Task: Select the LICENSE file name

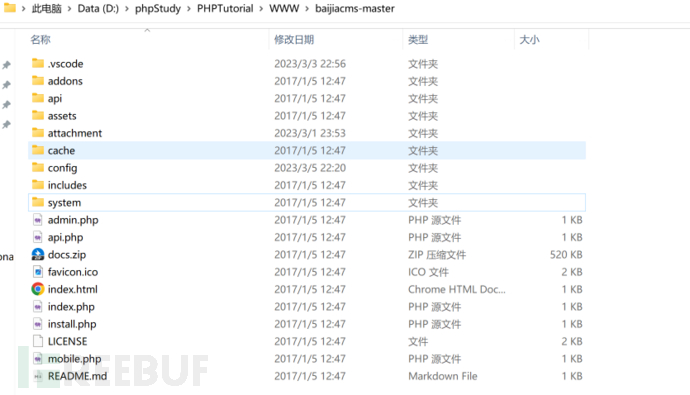Action: (67, 341)
